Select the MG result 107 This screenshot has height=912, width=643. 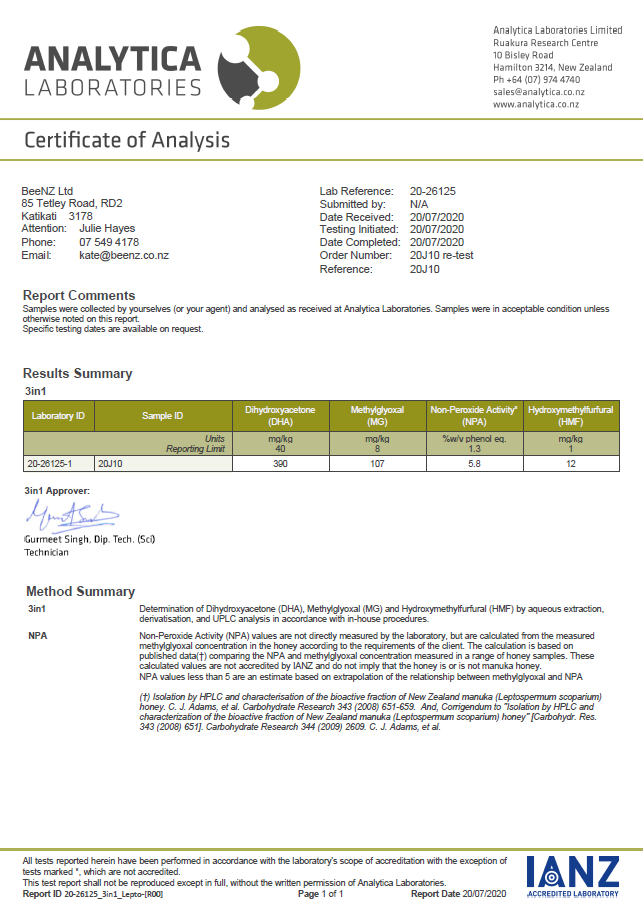pyautogui.click(x=377, y=464)
